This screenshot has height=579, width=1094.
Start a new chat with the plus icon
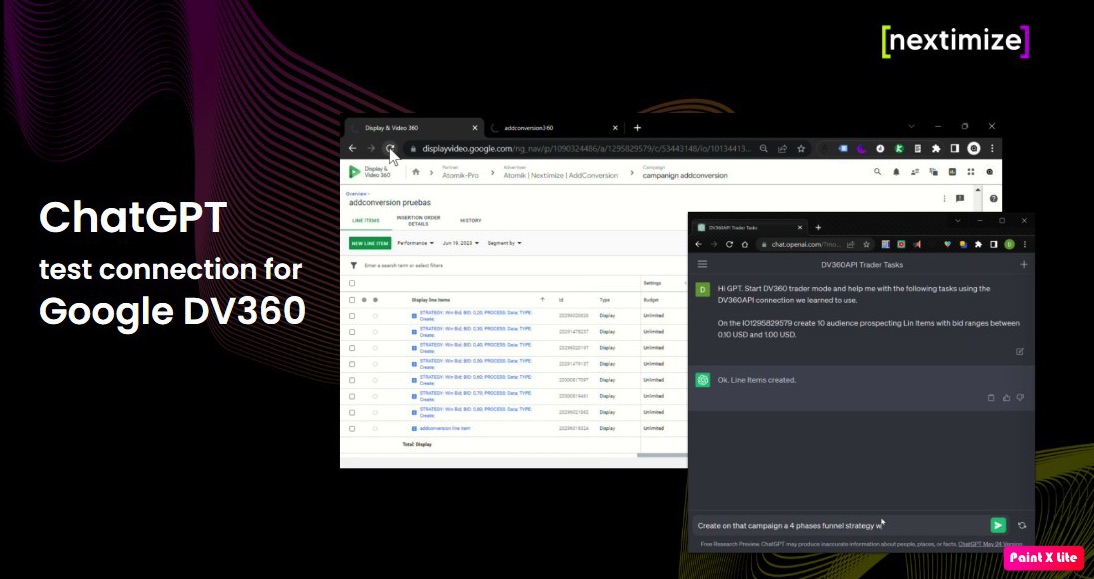[x=1023, y=264]
